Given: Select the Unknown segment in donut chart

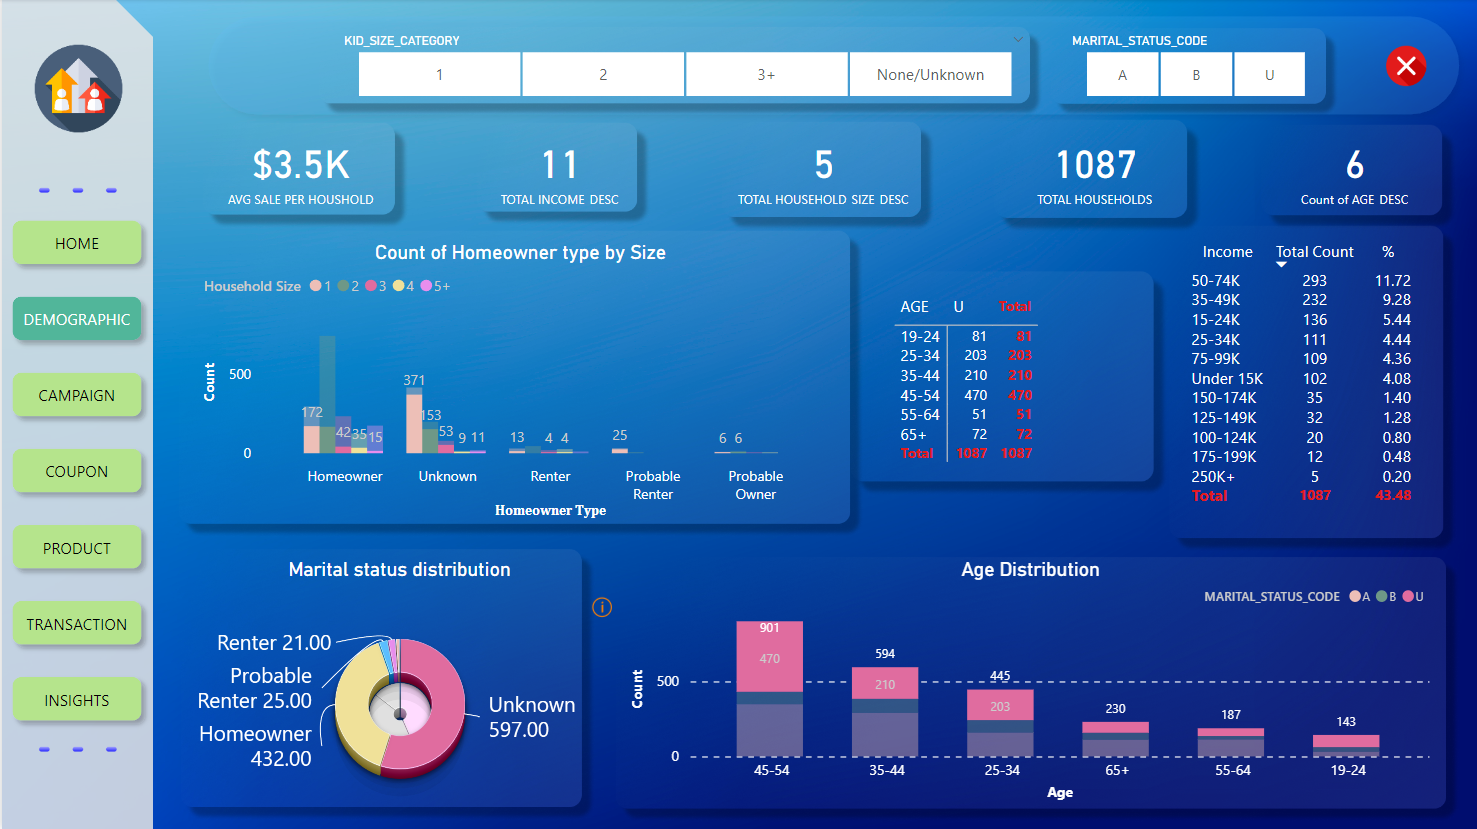Looking at the screenshot, I should [x=443, y=710].
